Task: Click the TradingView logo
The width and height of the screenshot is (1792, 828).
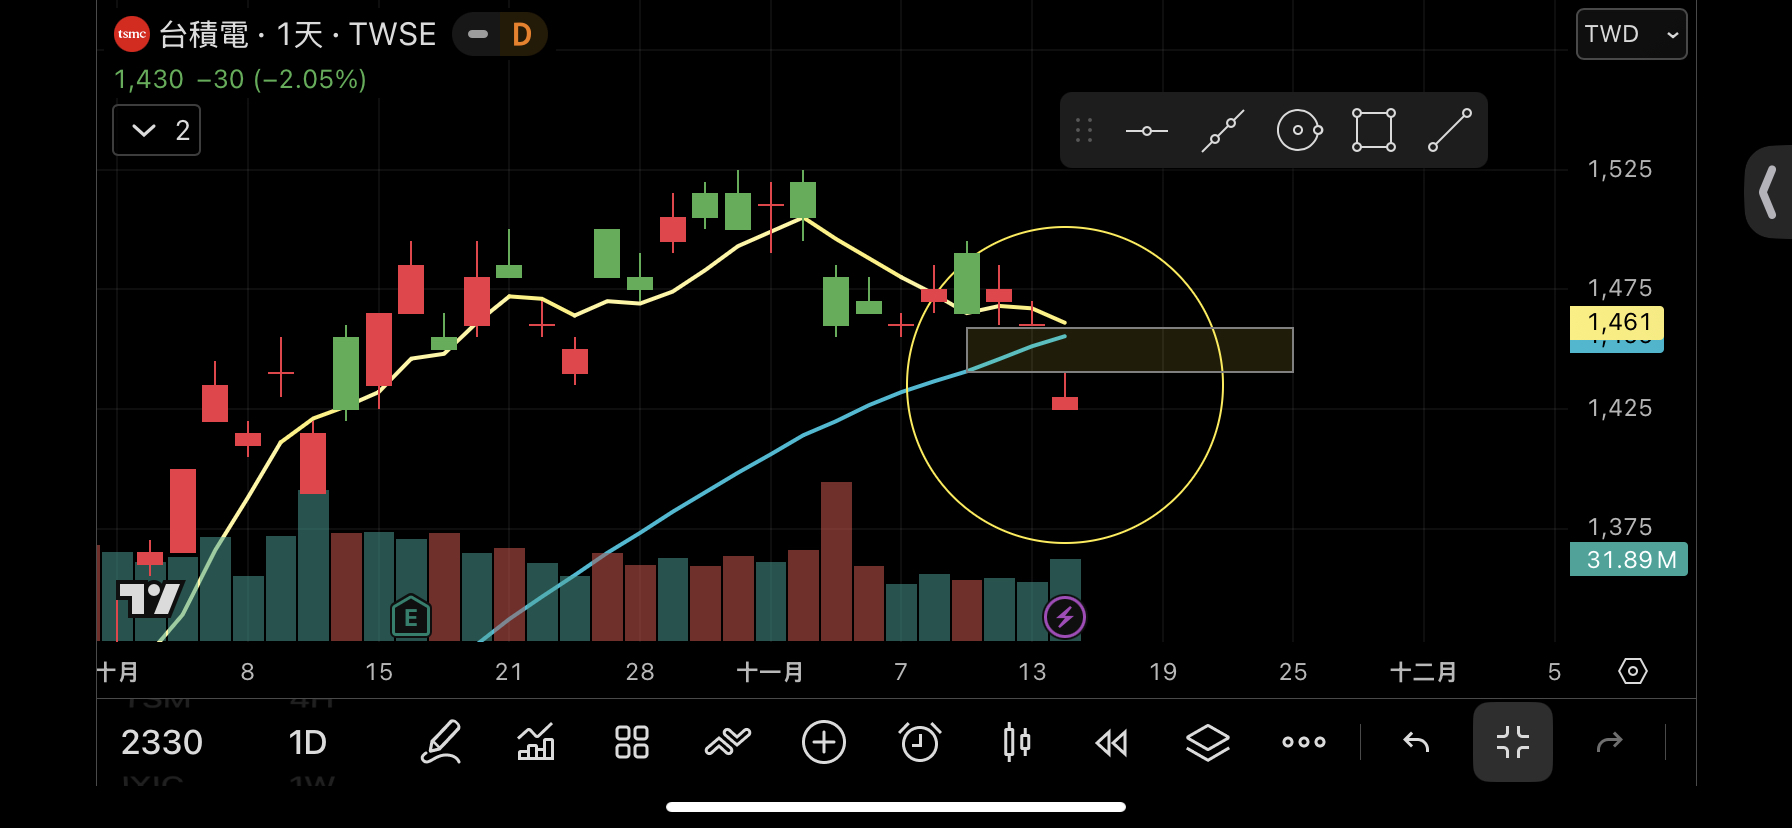Action: (150, 599)
